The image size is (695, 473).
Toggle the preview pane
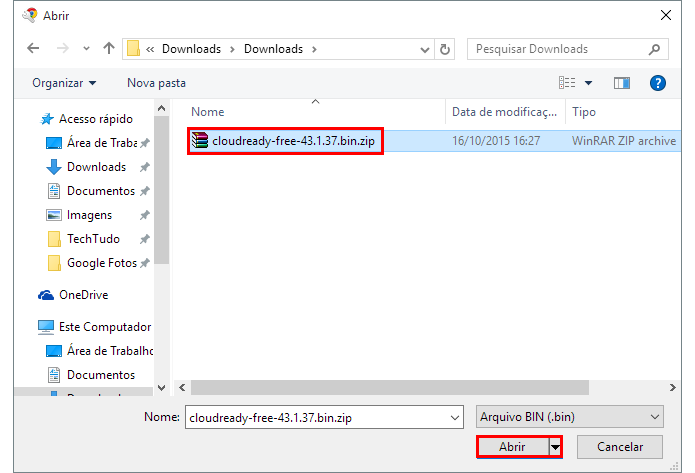pos(621,83)
